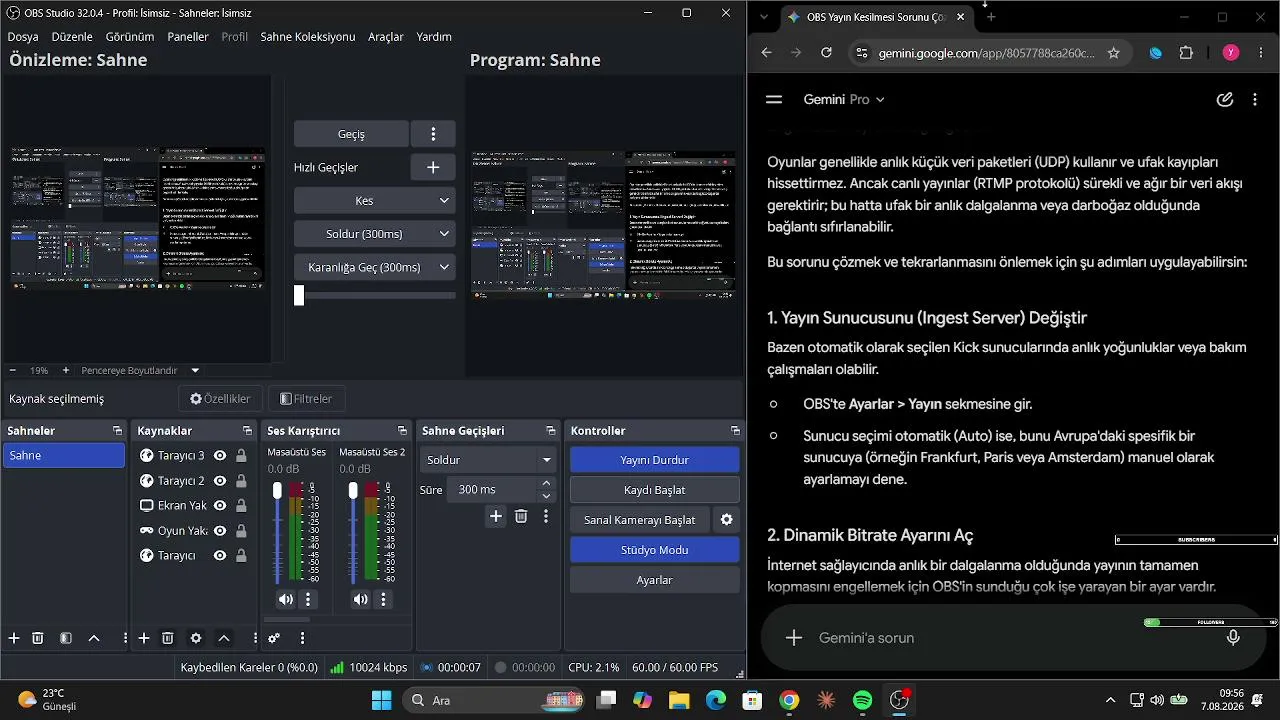This screenshot has height=720, width=1280.
Task: Add a new scene with the plus icon
Action: (x=14, y=638)
